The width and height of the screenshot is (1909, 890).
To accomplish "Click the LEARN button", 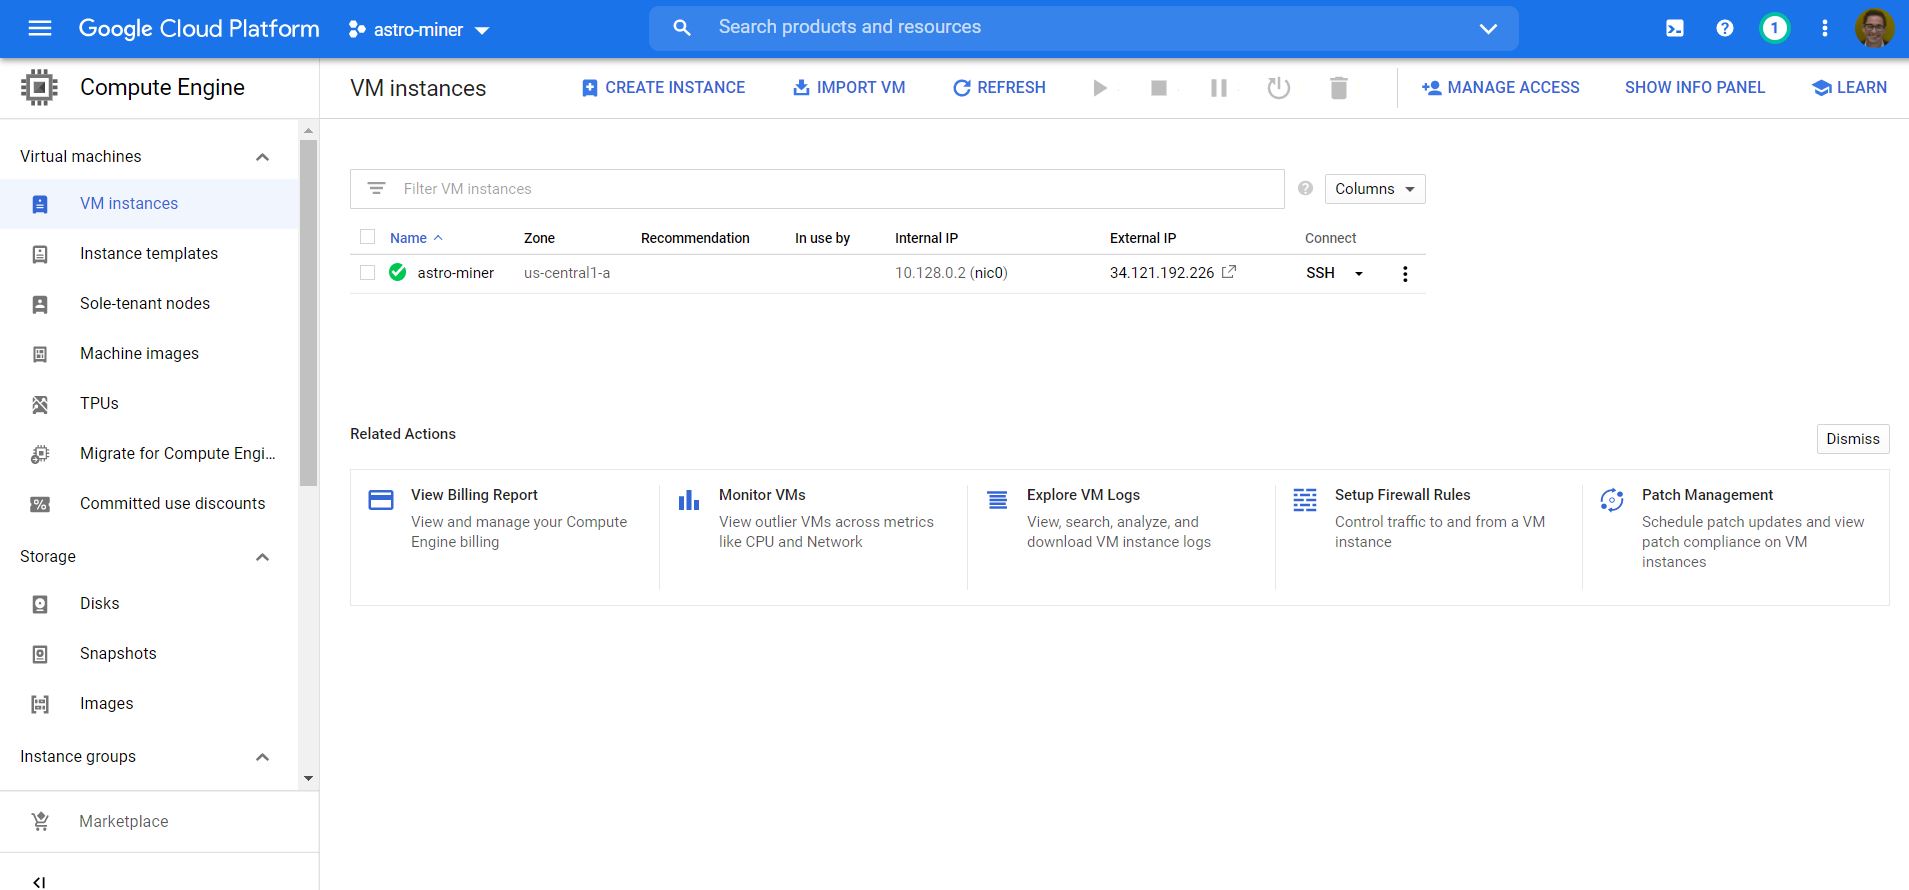I will pos(1849,88).
